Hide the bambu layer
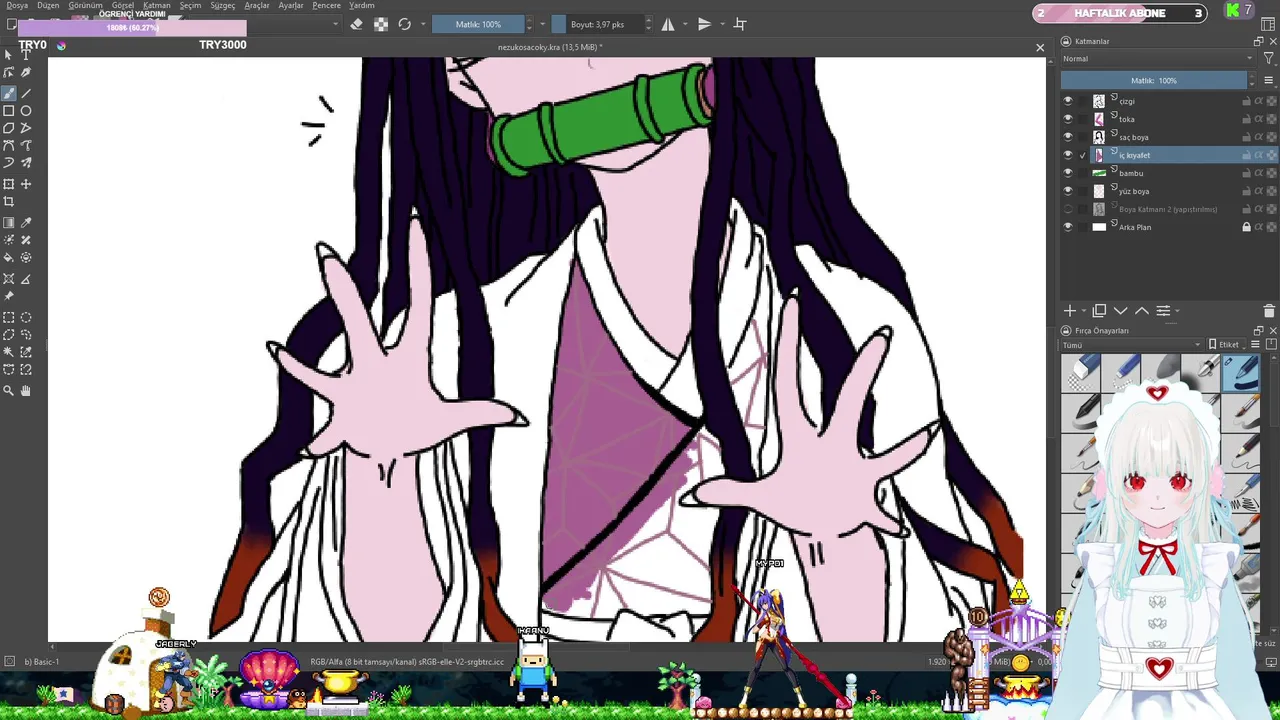Viewport: 1280px width, 720px height. click(x=1067, y=173)
